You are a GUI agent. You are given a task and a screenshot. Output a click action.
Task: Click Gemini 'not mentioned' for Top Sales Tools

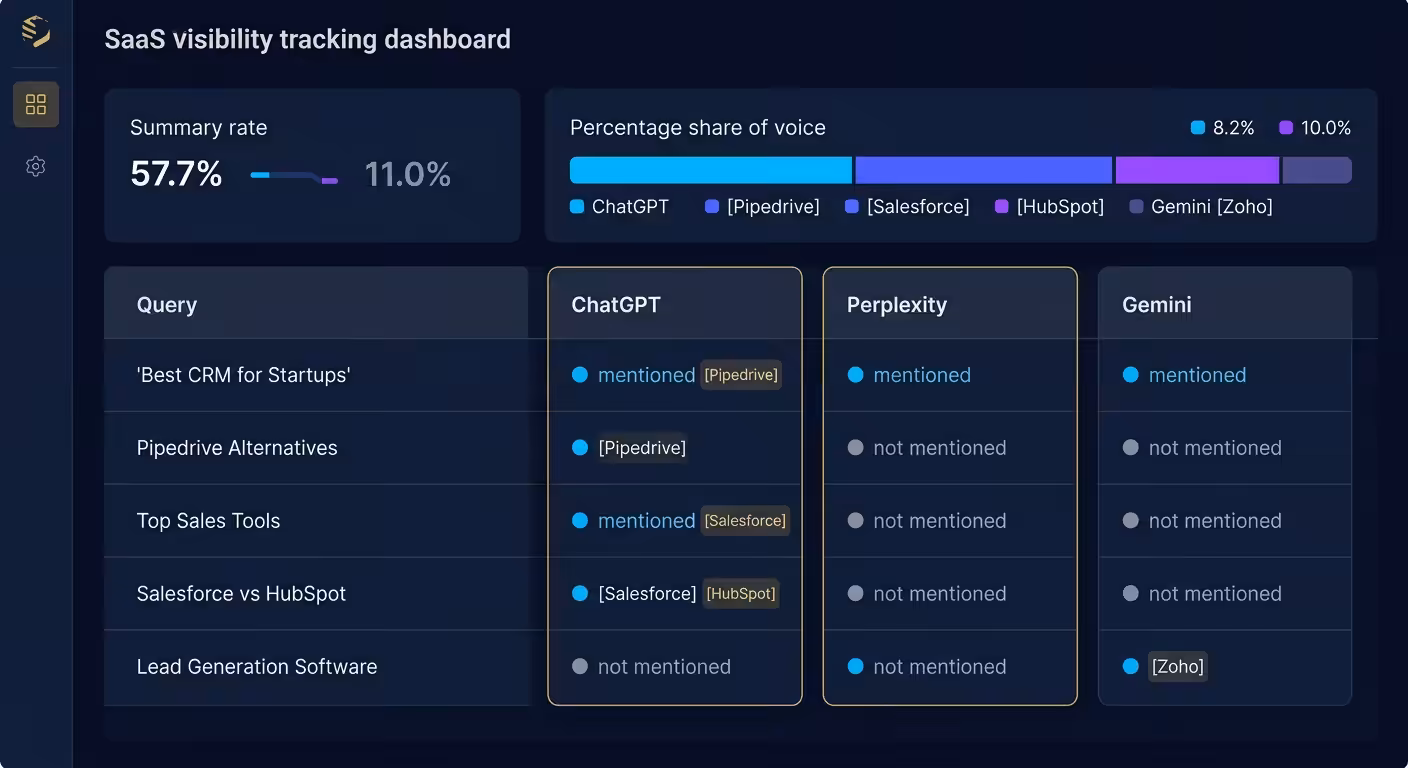tap(1215, 521)
